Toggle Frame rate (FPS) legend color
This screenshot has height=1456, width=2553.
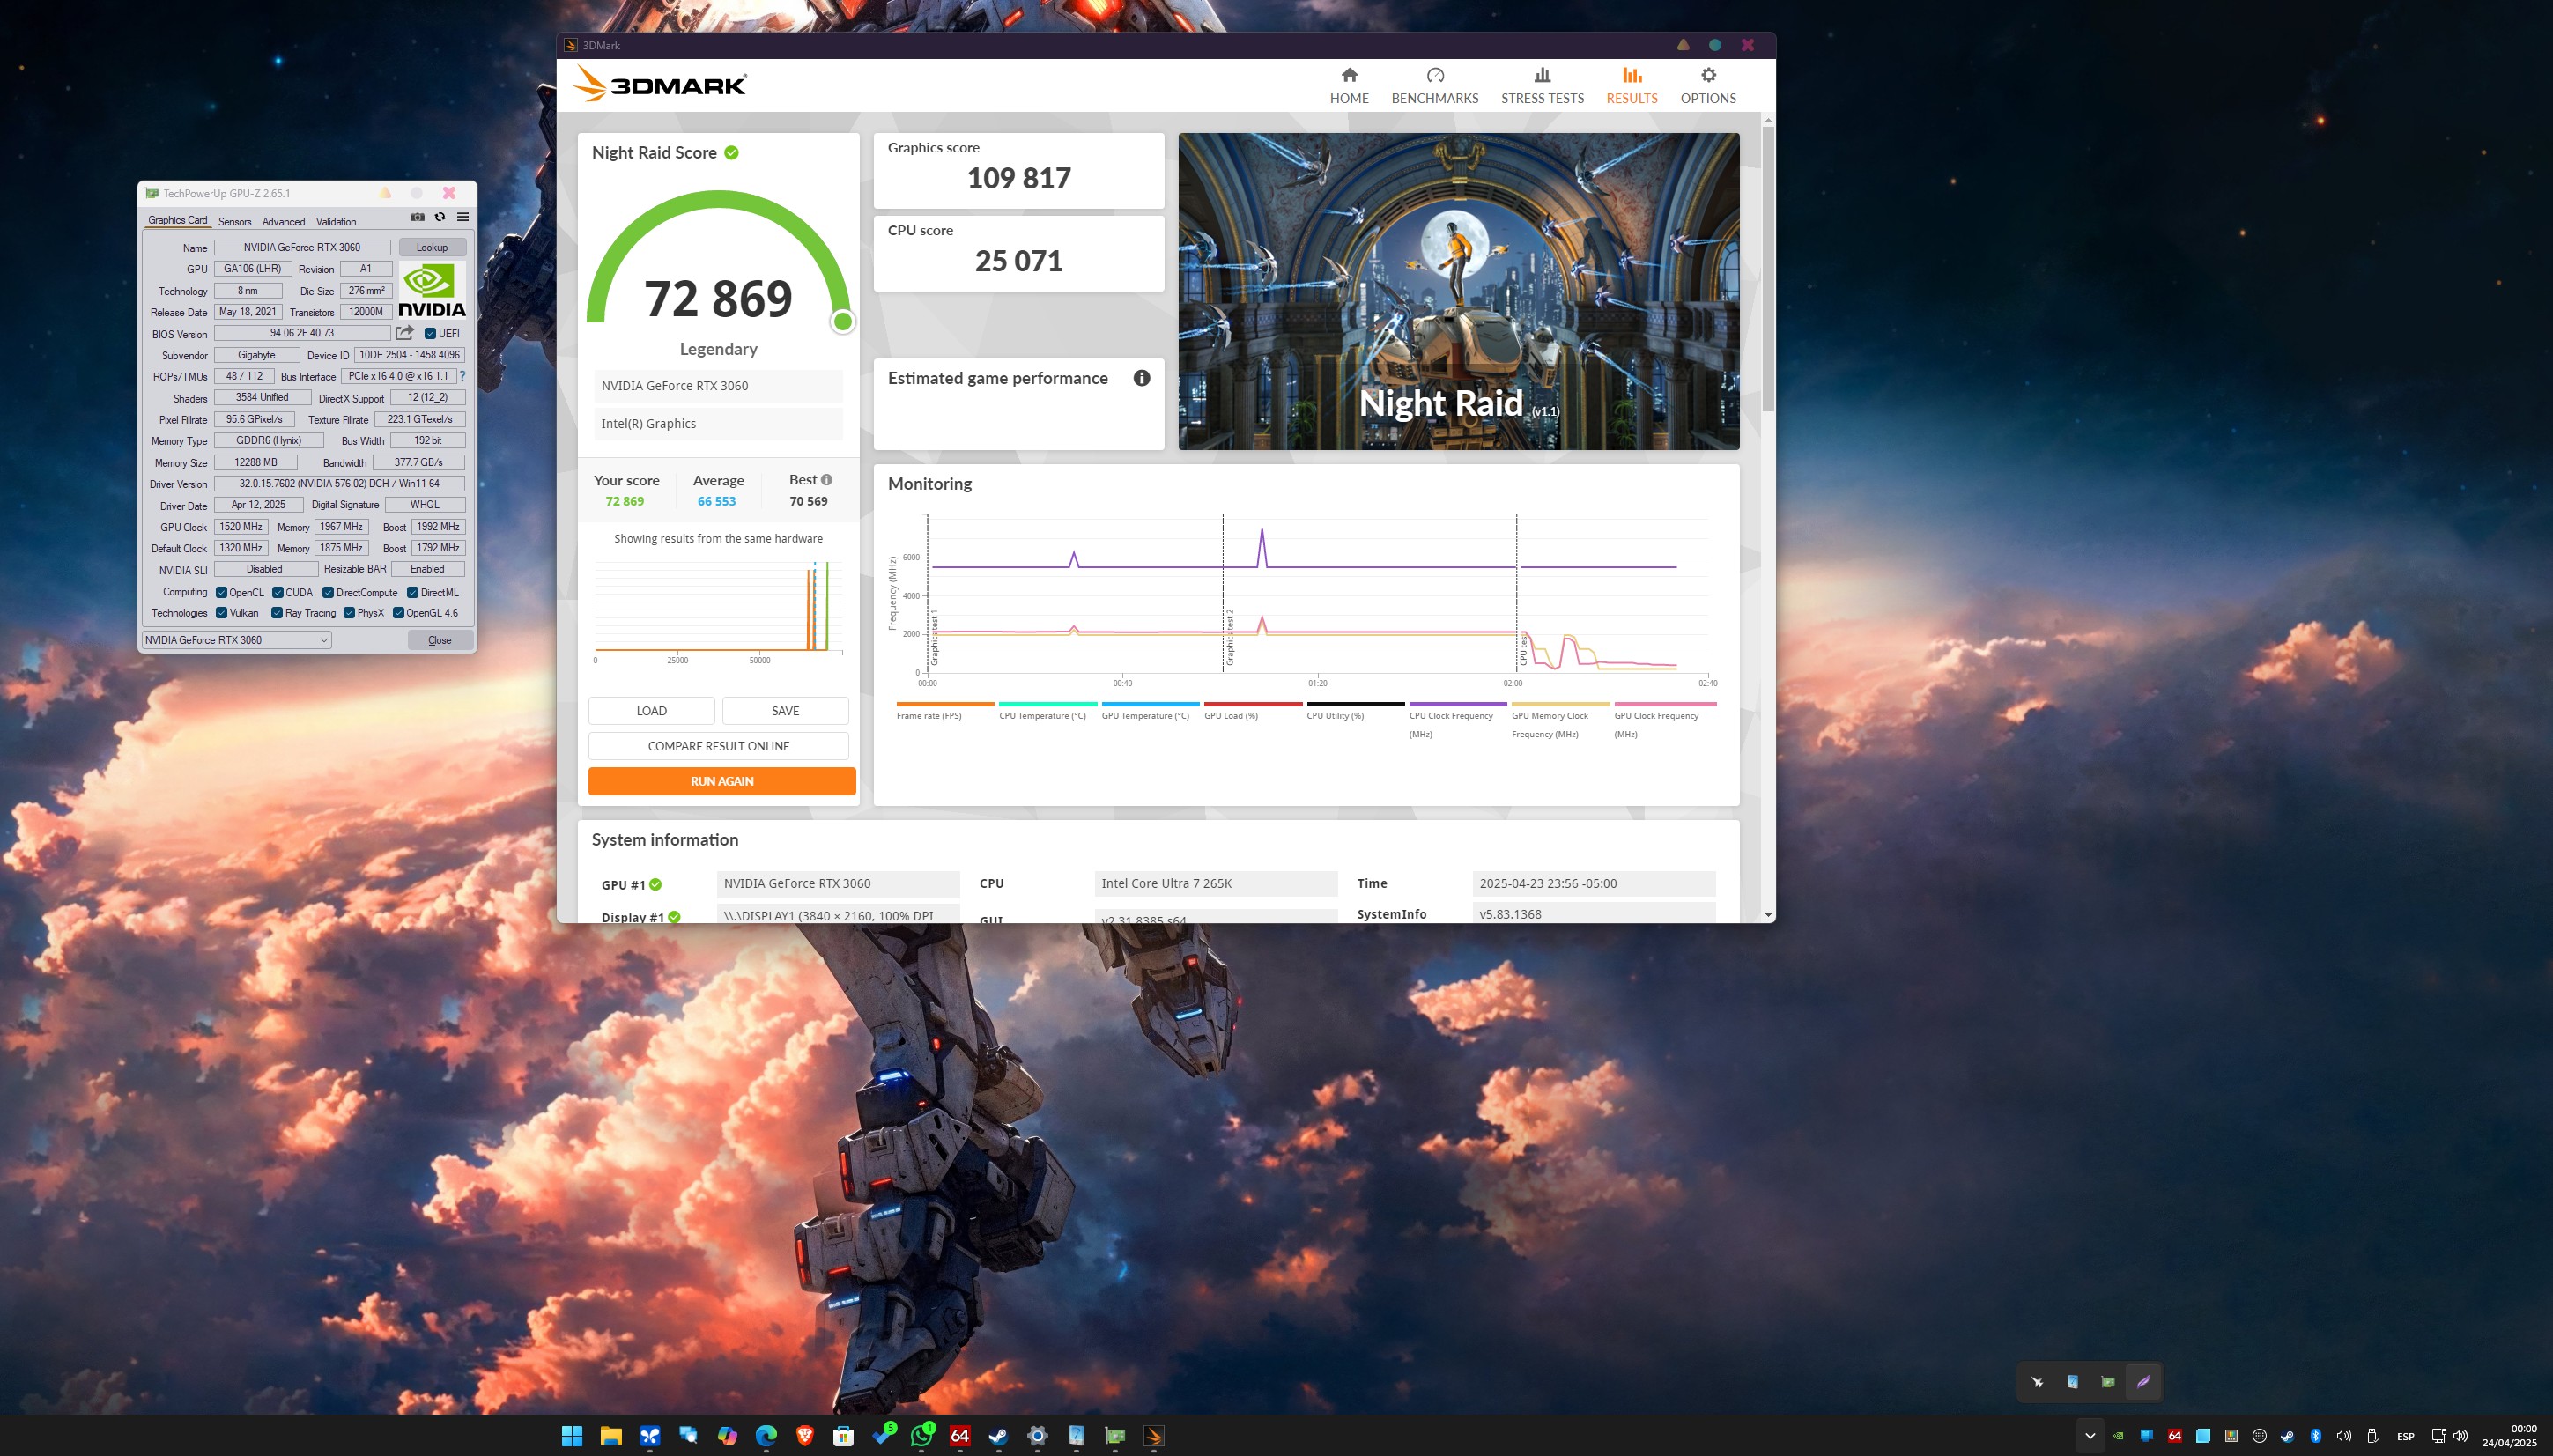945,704
